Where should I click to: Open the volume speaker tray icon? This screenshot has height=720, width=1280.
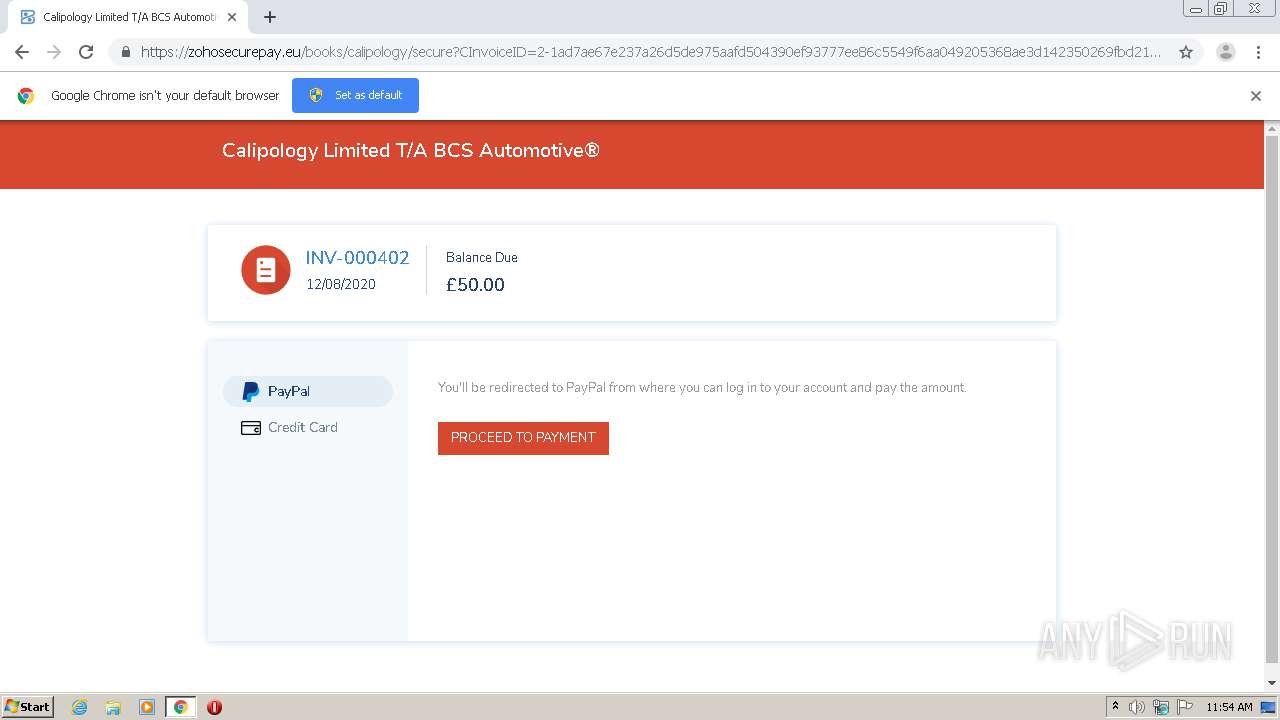click(1137, 707)
